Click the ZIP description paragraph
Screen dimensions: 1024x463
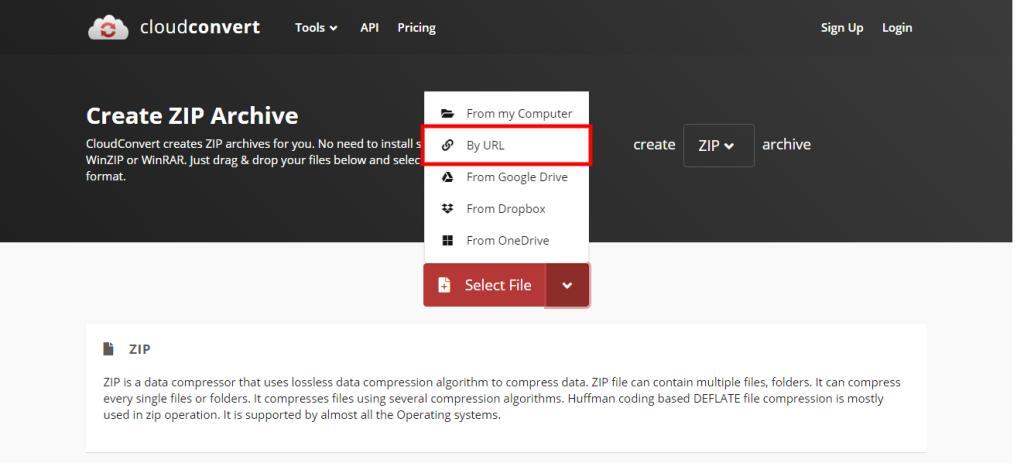(x=502, y=398)
